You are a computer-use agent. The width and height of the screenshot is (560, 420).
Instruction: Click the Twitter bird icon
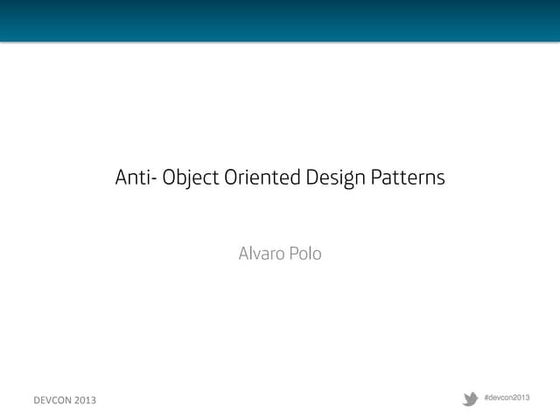(x=470, y=399)
